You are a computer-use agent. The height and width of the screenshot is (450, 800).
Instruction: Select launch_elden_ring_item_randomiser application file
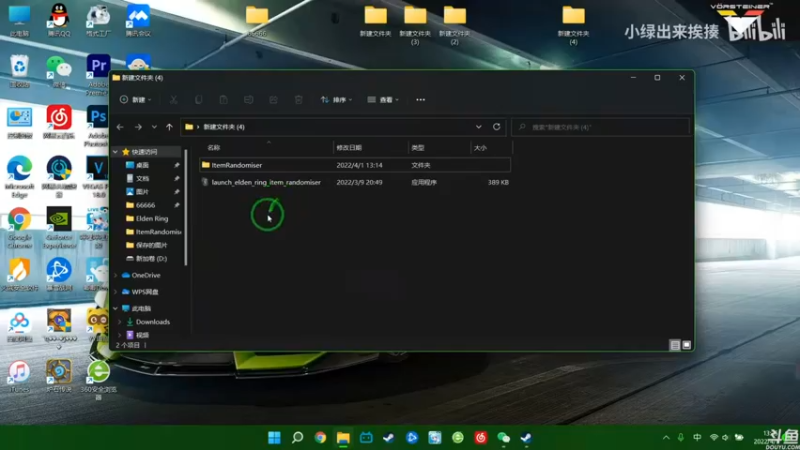coord(355,182)
